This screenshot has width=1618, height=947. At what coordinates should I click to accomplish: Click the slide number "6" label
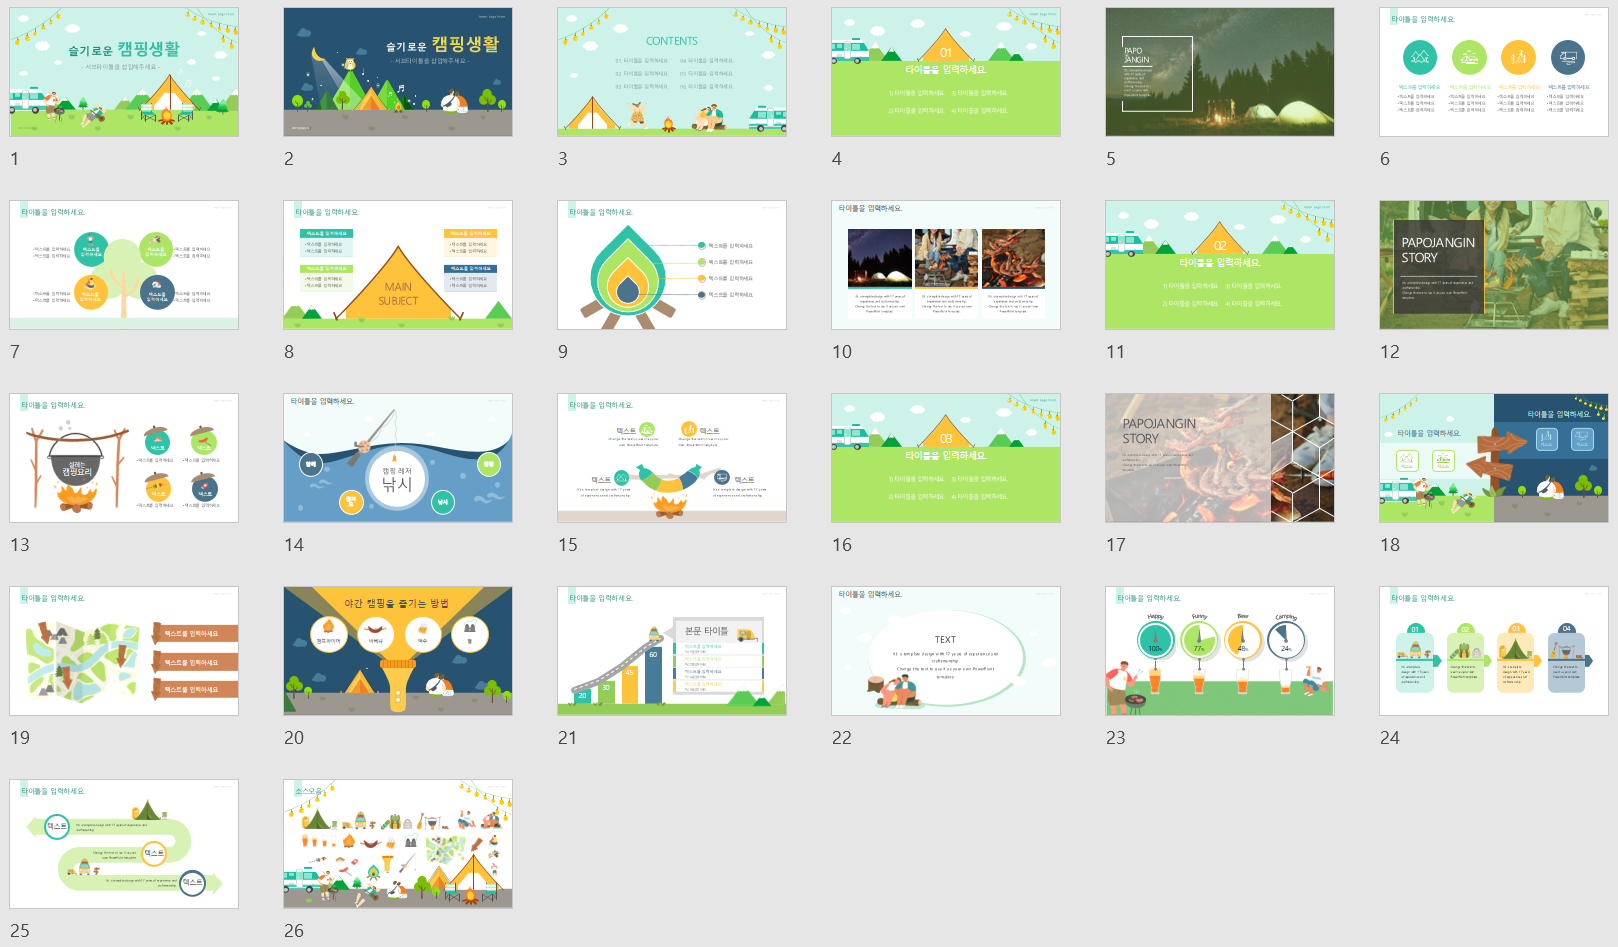(1385, 159)
